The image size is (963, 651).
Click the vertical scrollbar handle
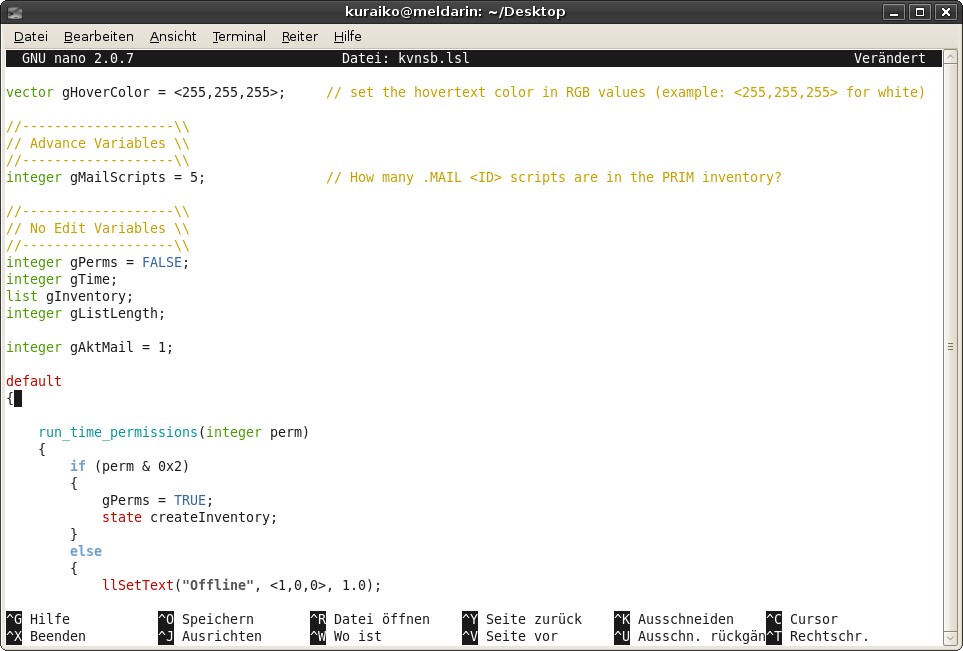point(950,347)
